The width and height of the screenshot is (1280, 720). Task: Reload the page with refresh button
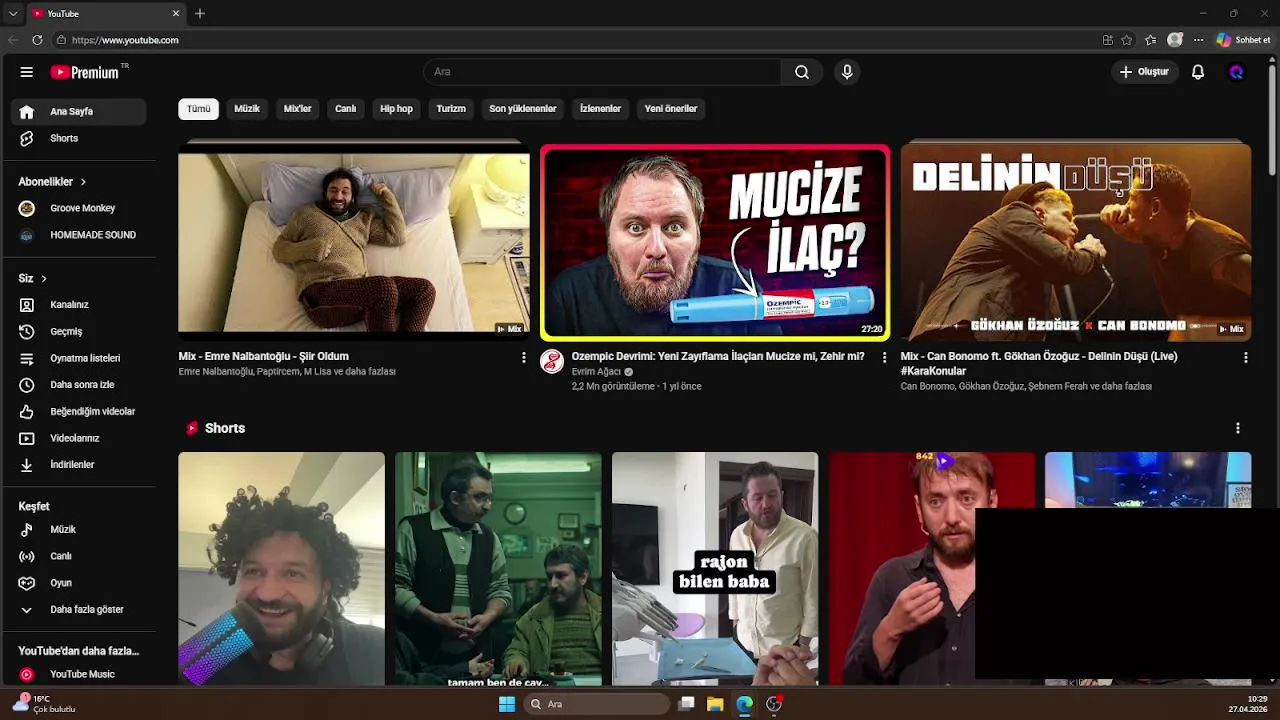[x=37, y=40]
